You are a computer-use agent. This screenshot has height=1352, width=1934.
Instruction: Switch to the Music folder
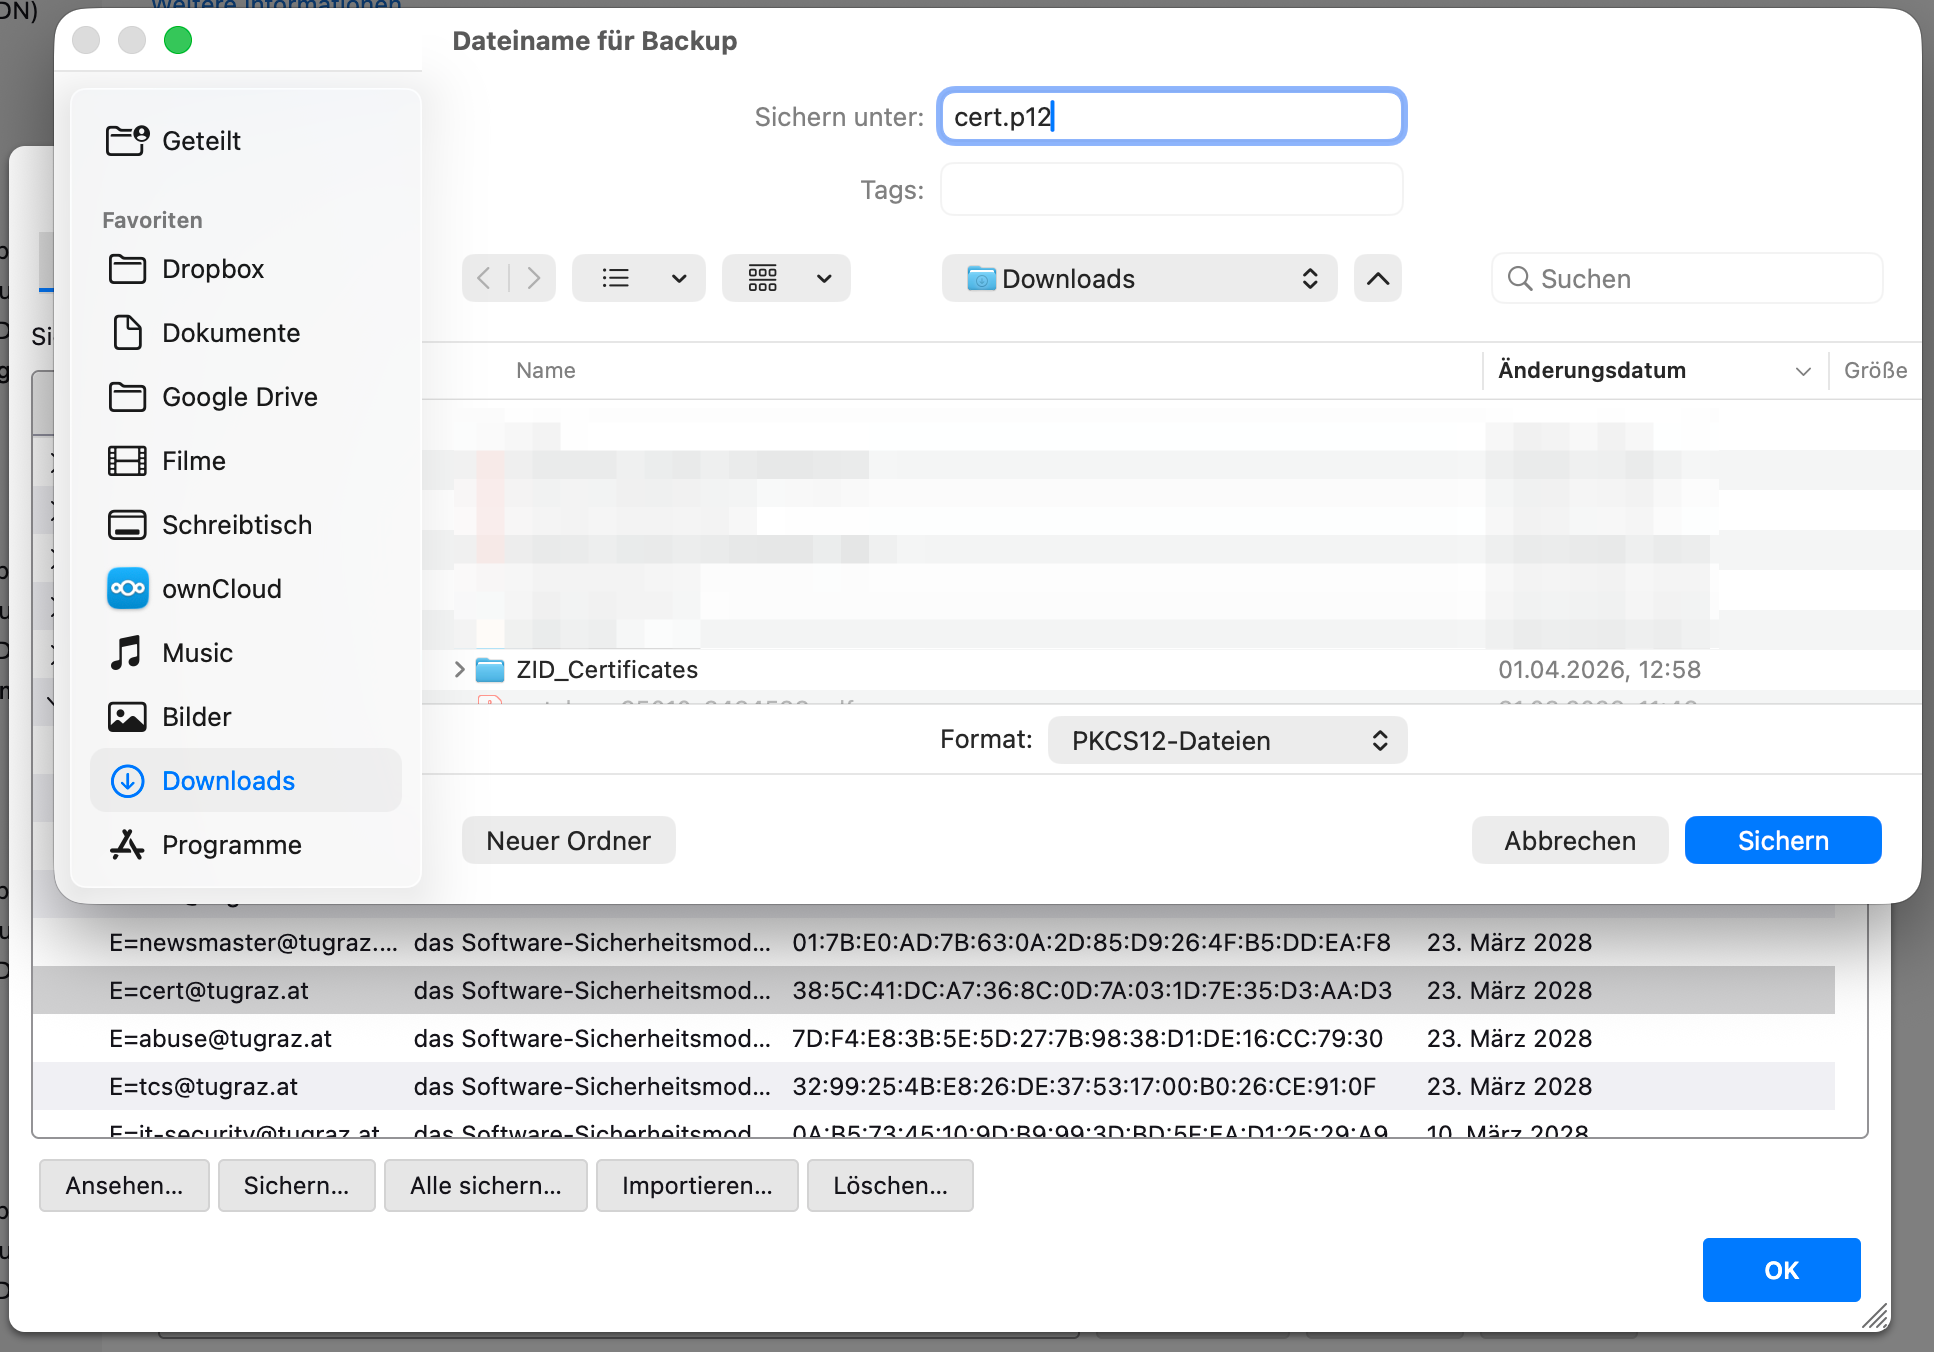click(x=197, y=653)
